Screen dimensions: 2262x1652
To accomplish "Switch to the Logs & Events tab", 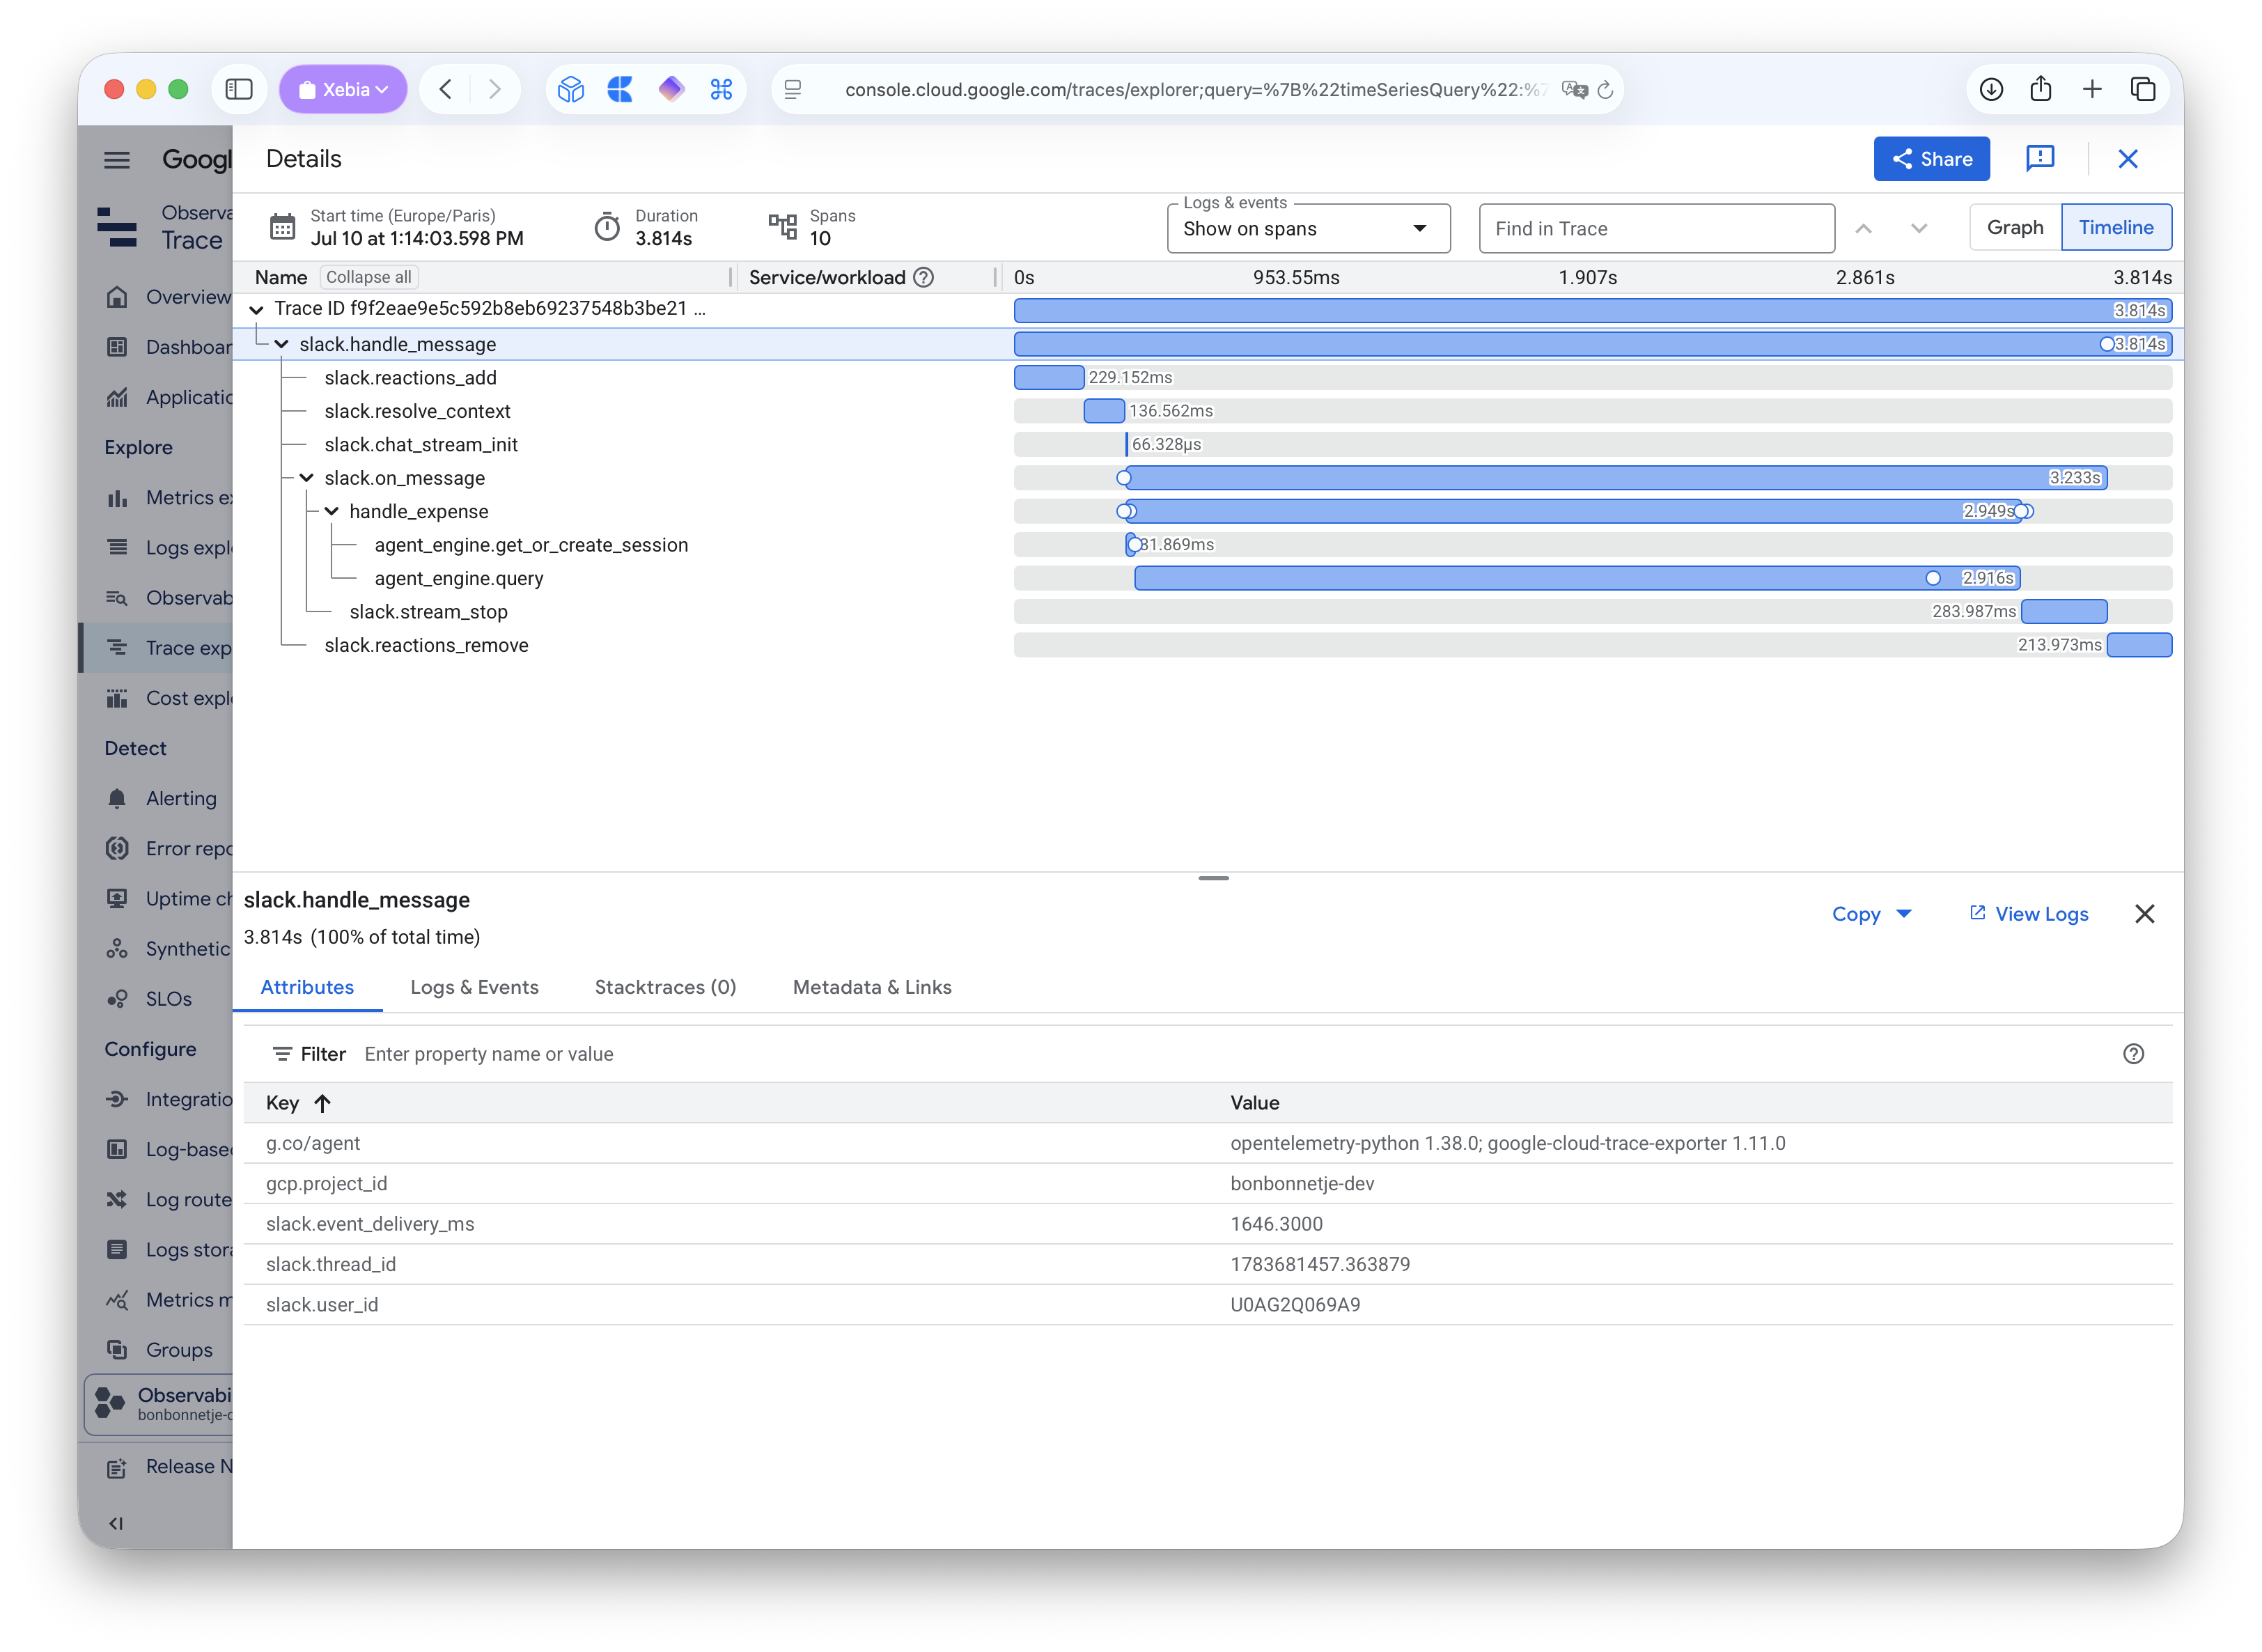I will tap(474, 988).
